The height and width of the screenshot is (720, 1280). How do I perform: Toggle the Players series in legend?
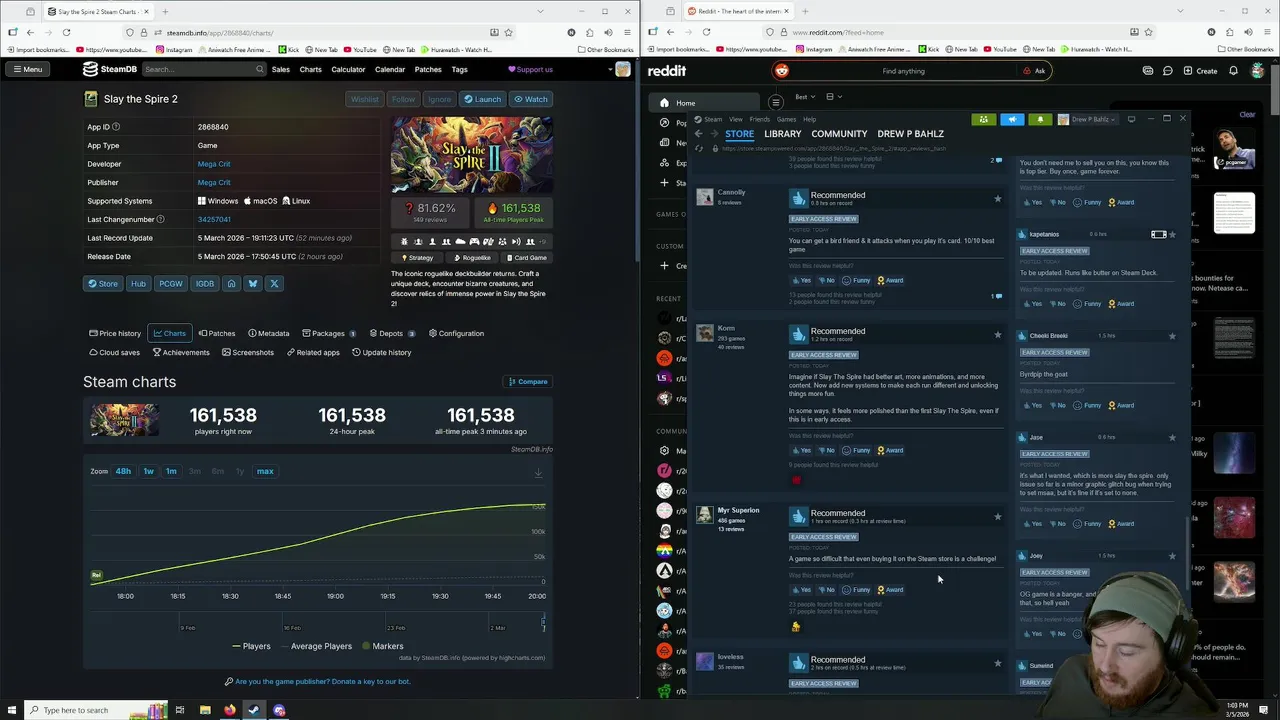point(251,646)
